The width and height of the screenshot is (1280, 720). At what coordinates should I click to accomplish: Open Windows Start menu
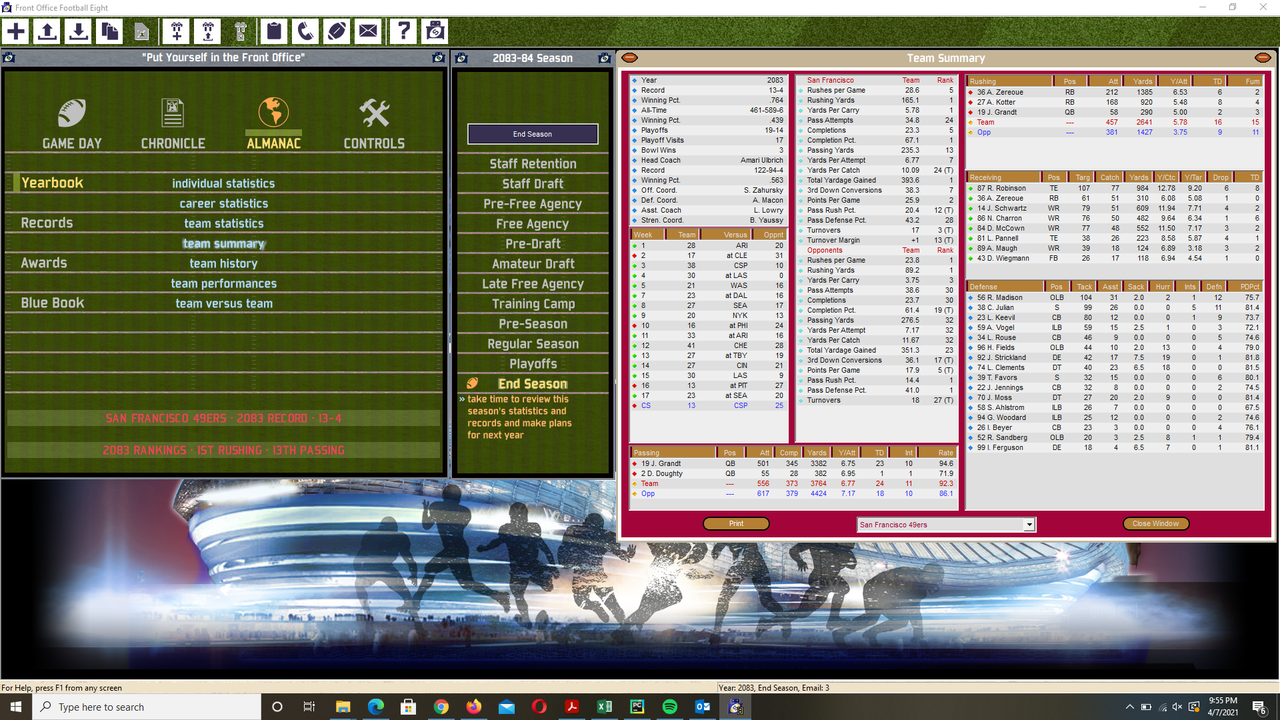click(x=16, y=706)
